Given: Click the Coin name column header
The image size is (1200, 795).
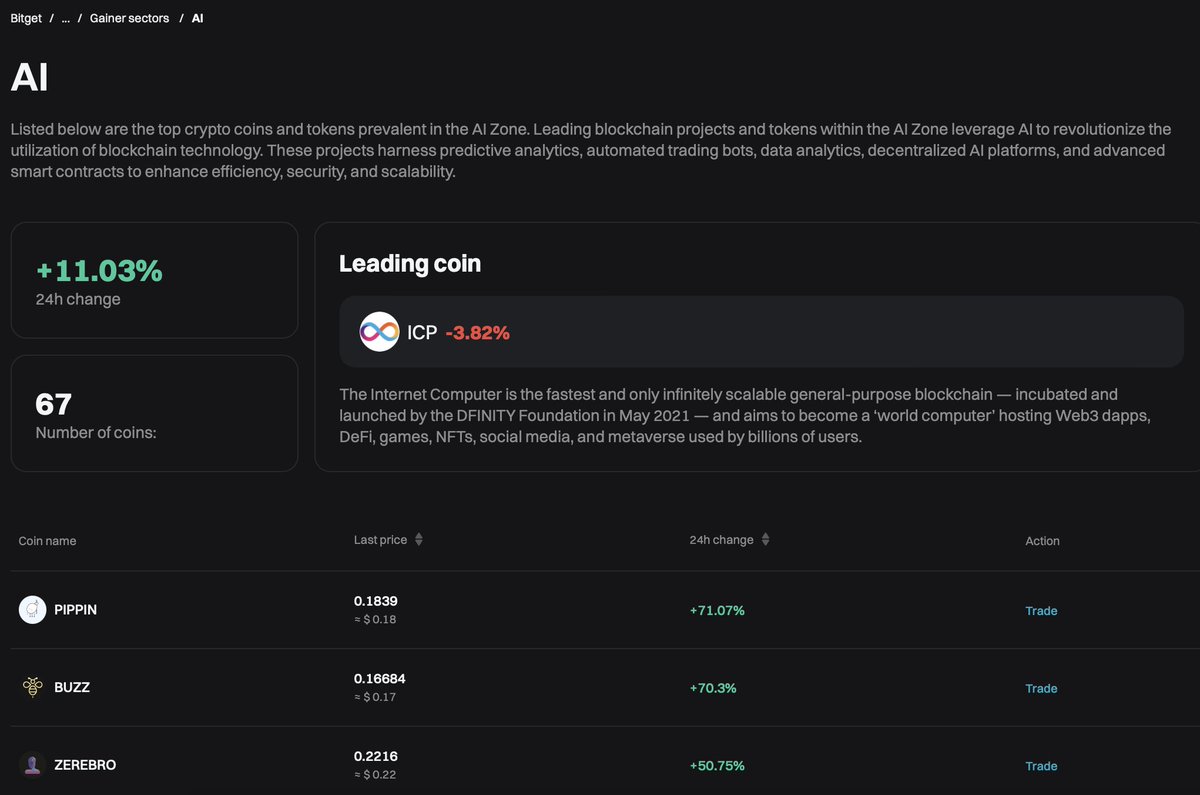Looking at the screenshot, I should (x=47, y=541).
